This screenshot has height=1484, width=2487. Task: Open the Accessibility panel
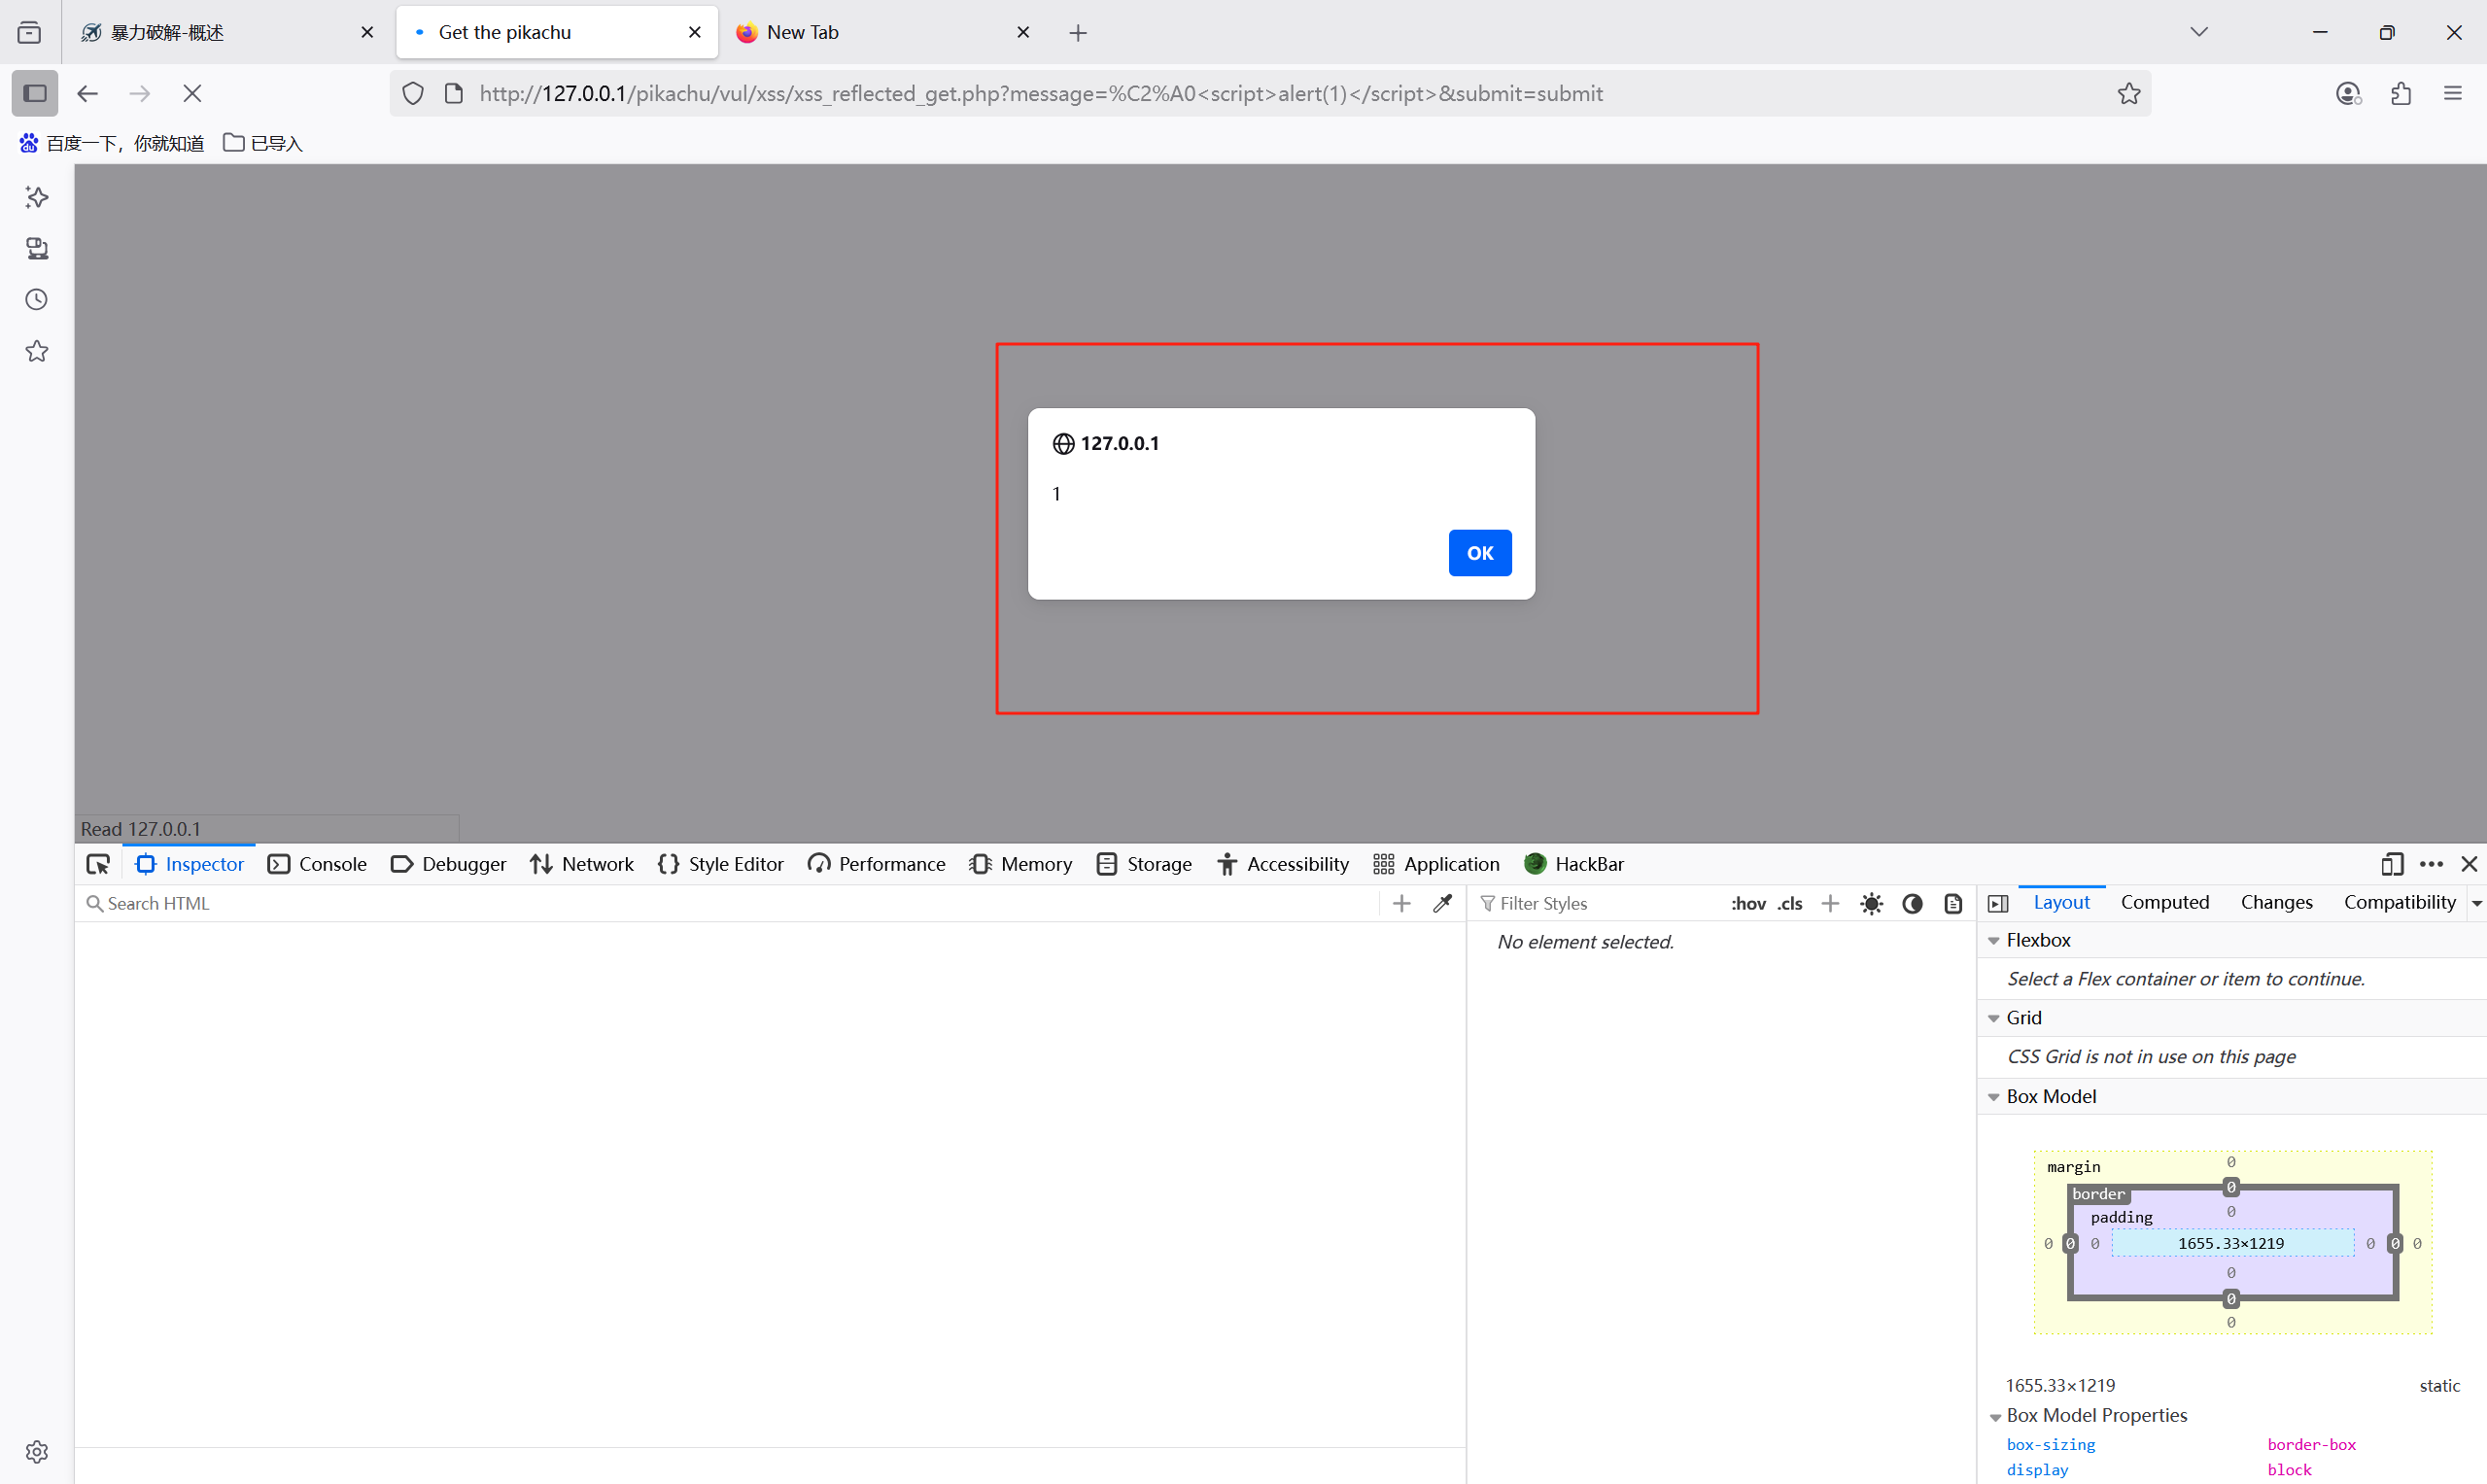click(1283, 864)
